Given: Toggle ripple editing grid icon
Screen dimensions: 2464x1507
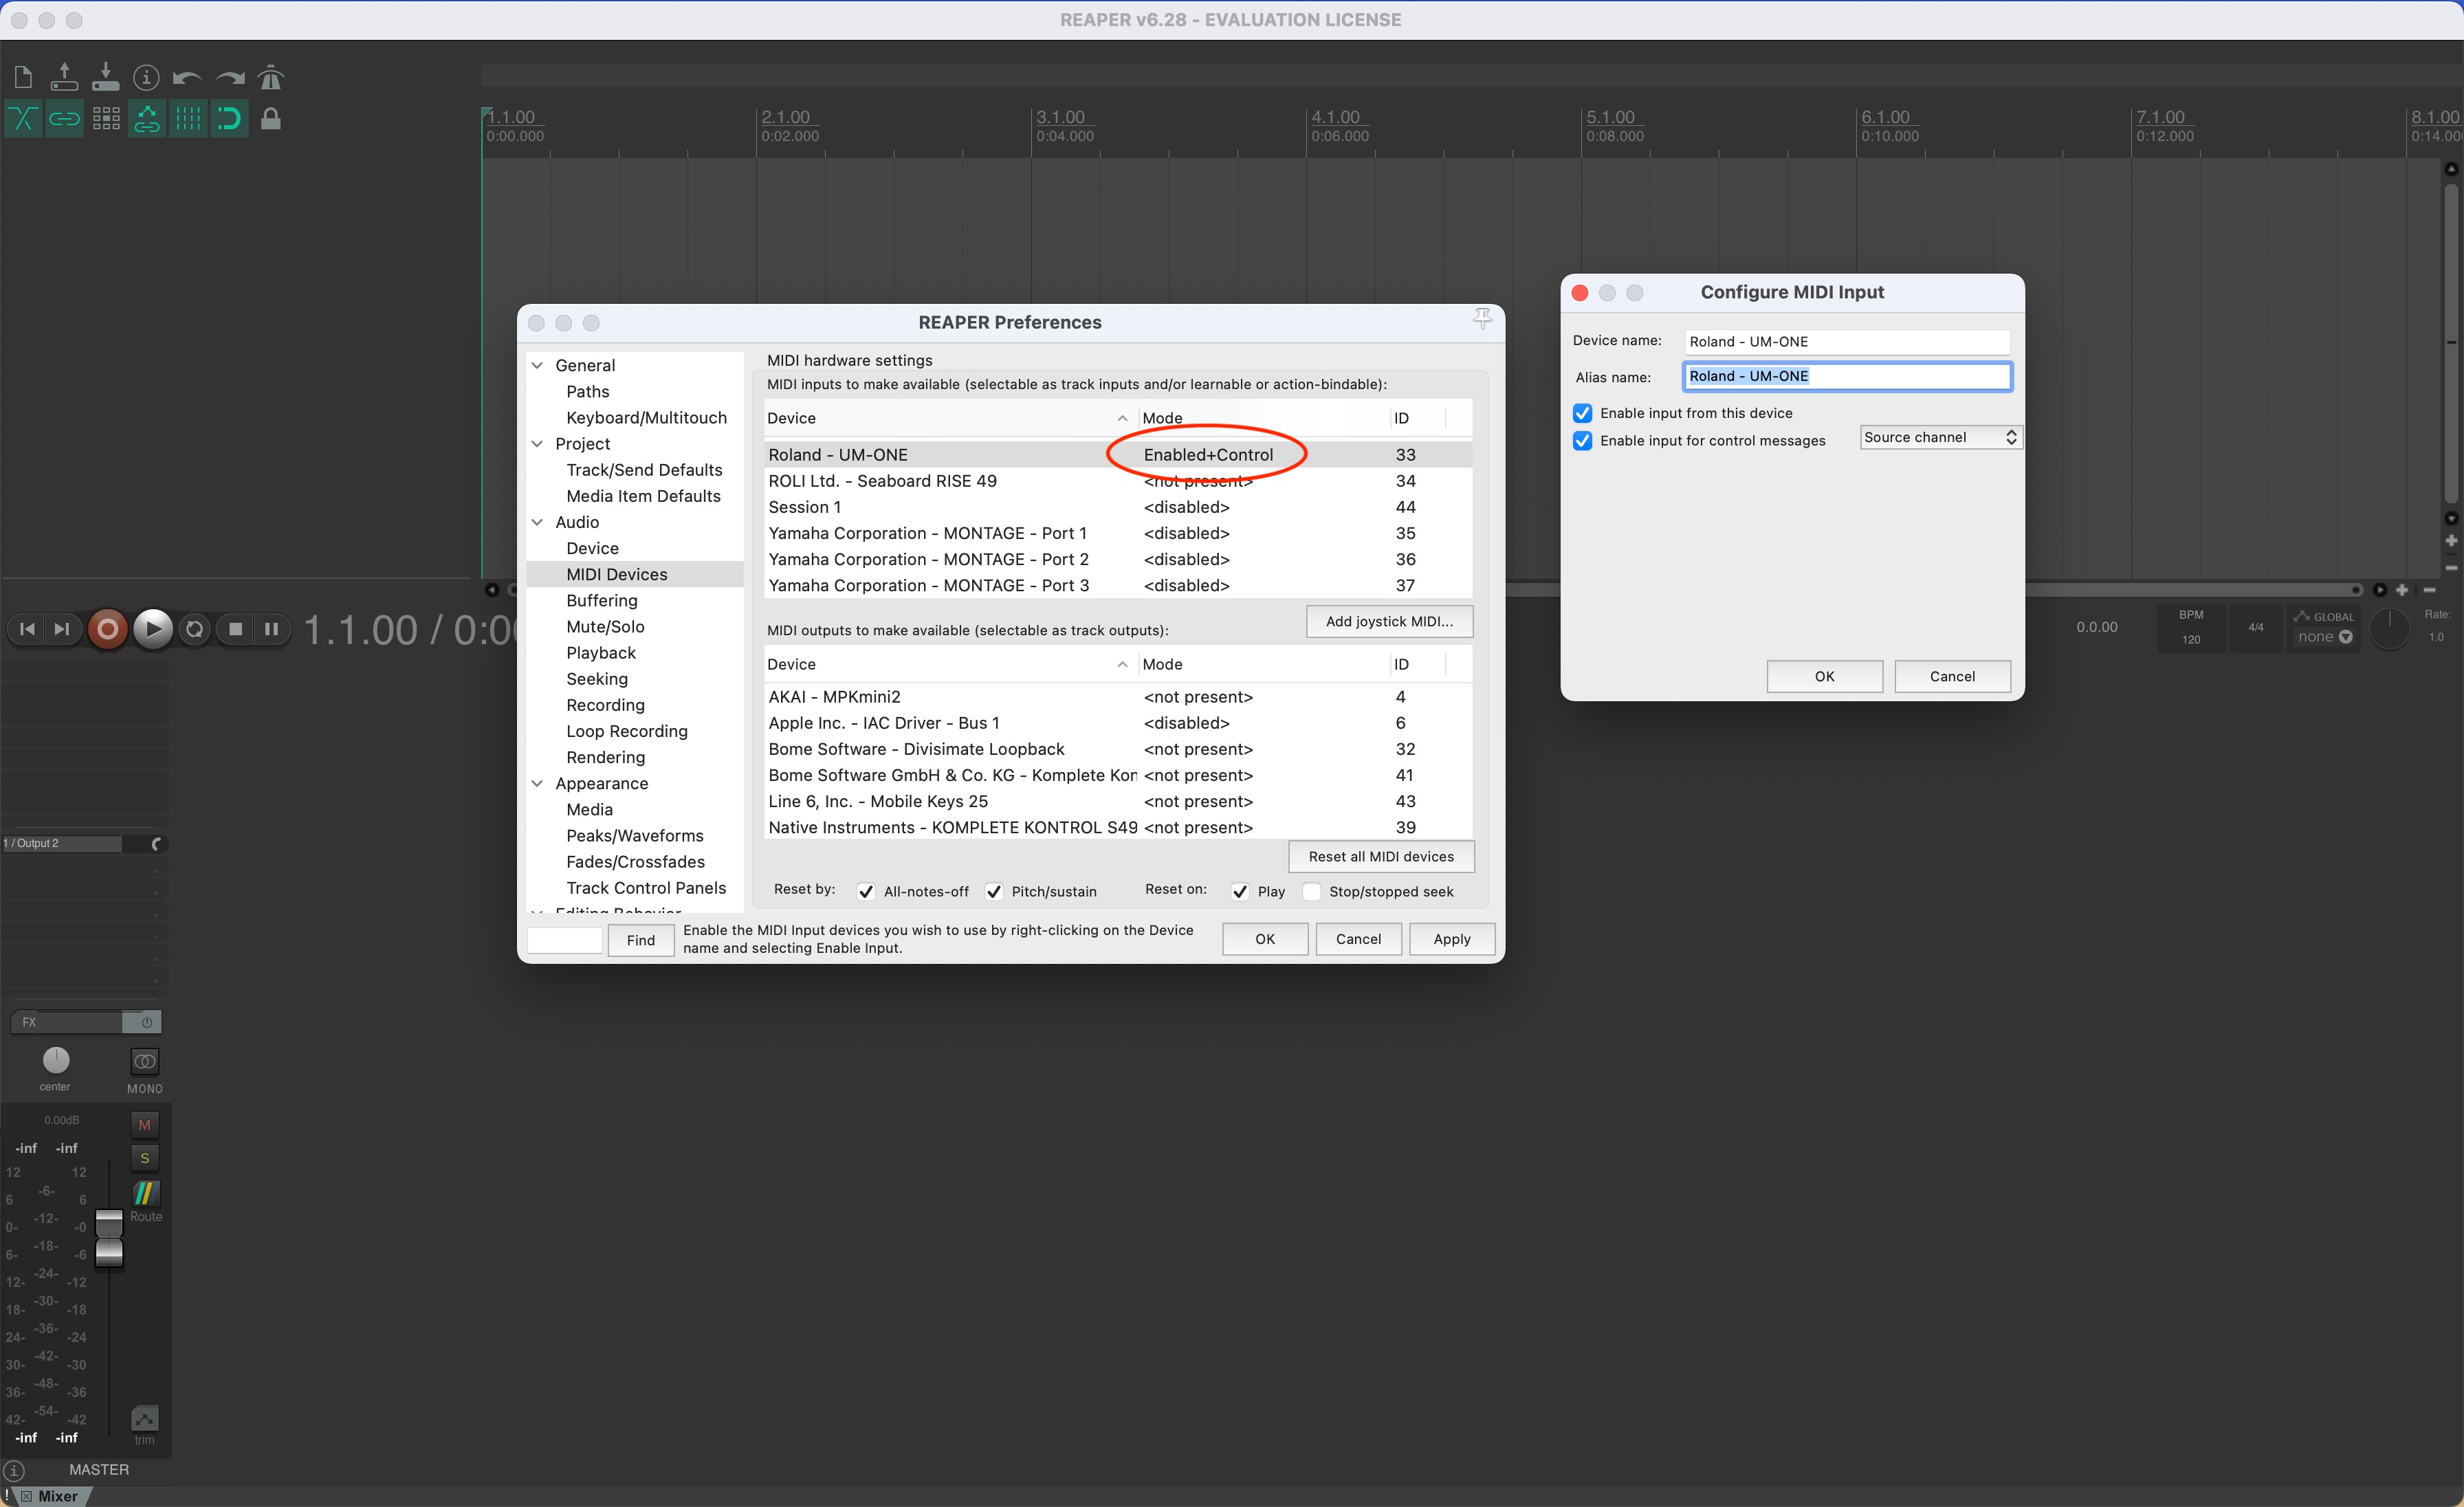Looking at the screenshot, I should 106,120.
